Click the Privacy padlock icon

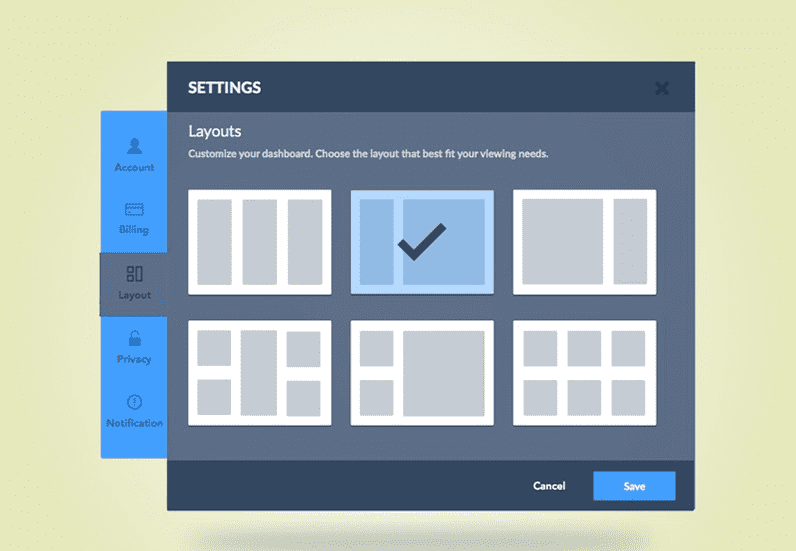(x=134, y=339)
